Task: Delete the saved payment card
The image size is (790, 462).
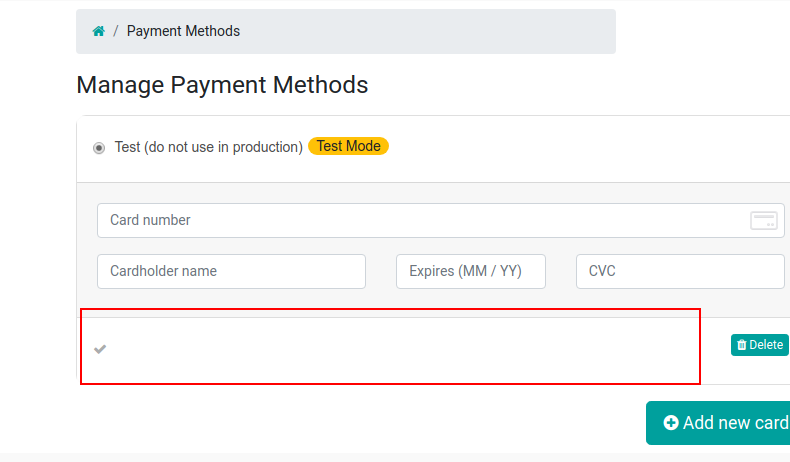Action: pos(759,345)
